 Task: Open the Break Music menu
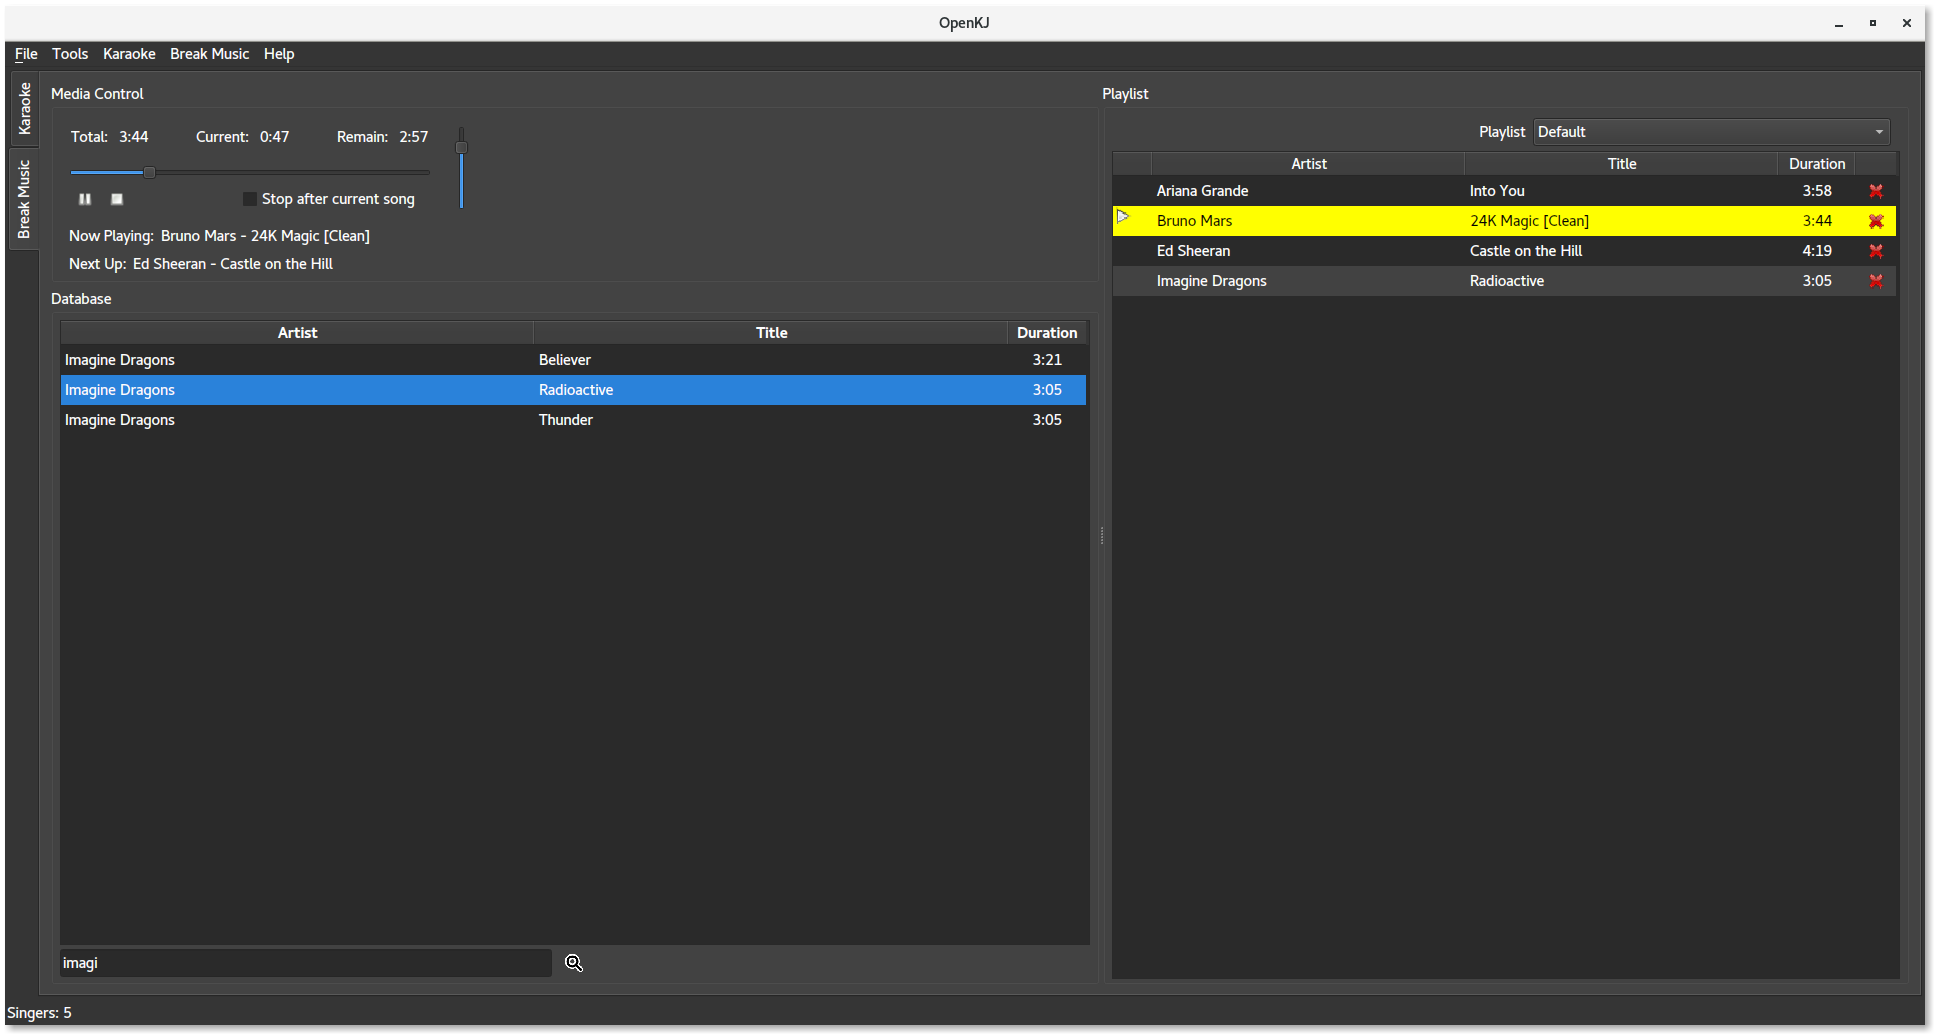tap(209, 54)
